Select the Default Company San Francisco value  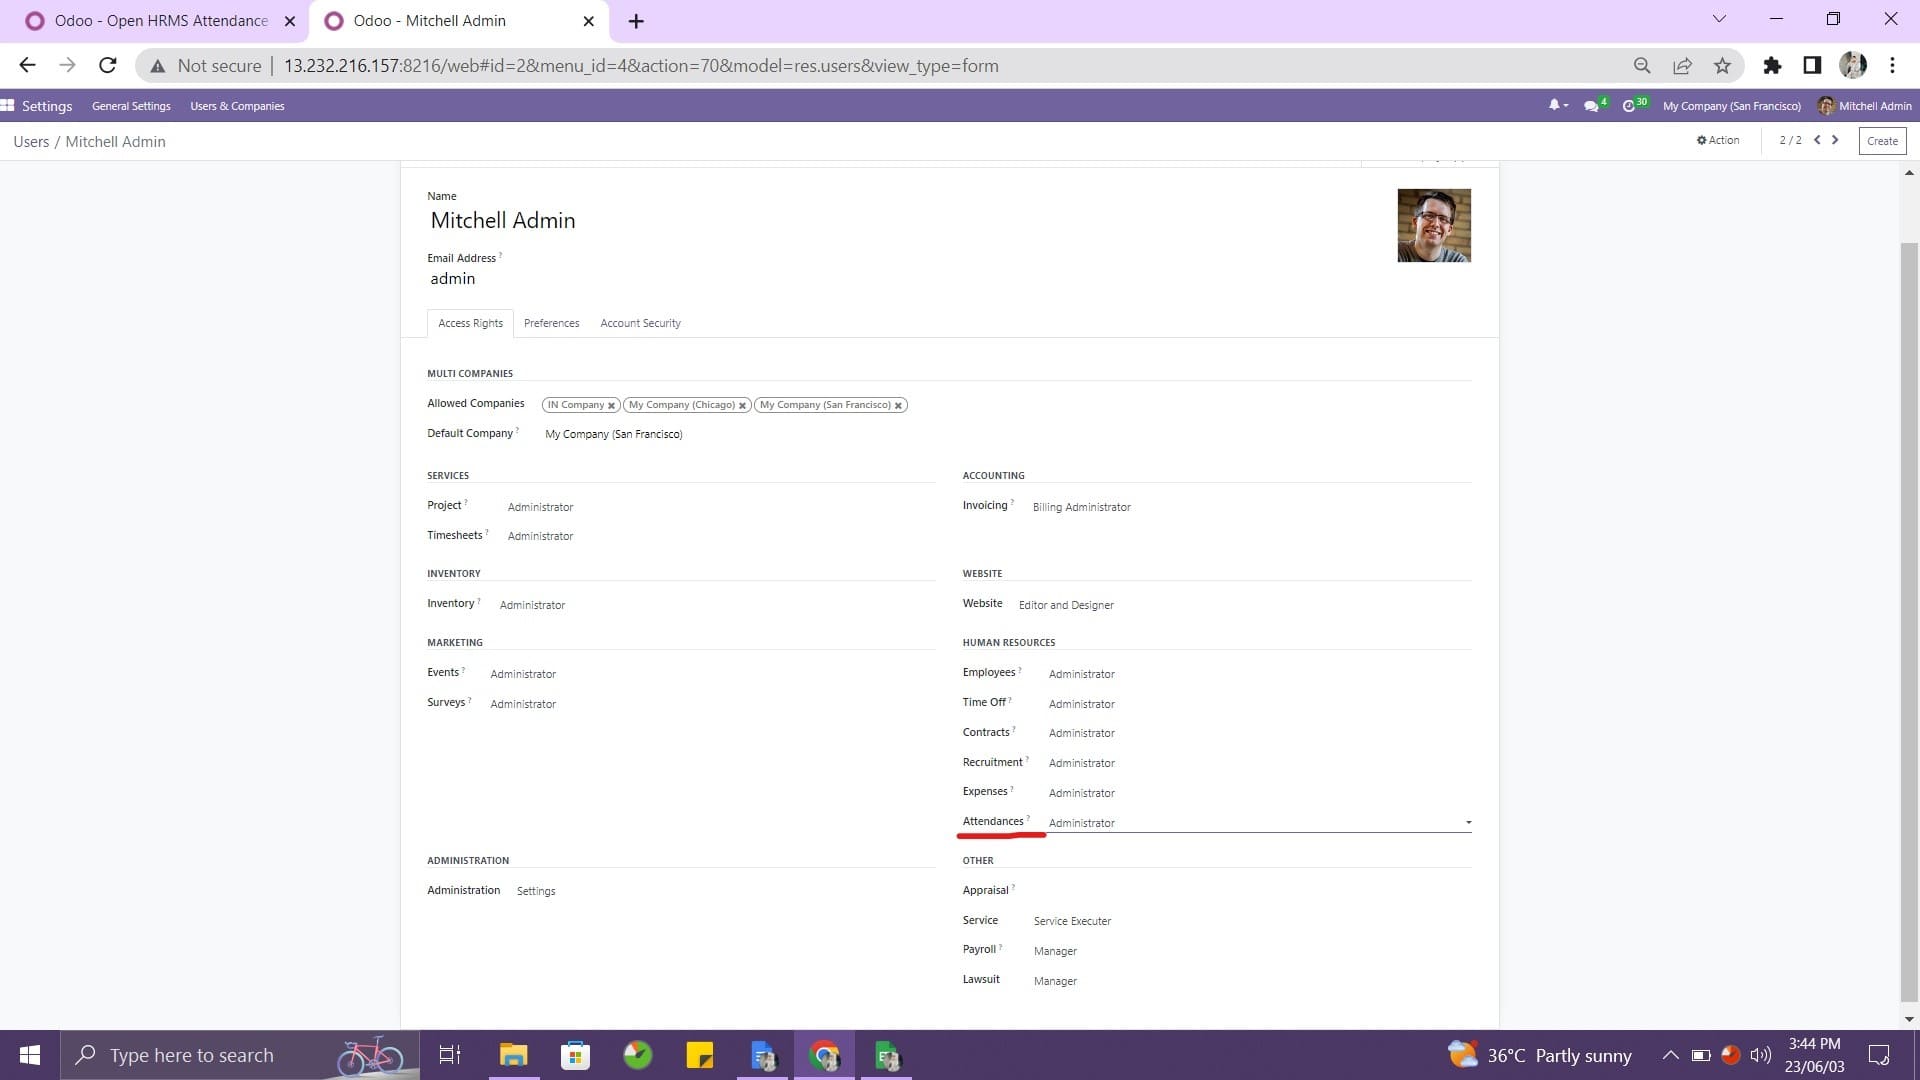click(613, 434)
